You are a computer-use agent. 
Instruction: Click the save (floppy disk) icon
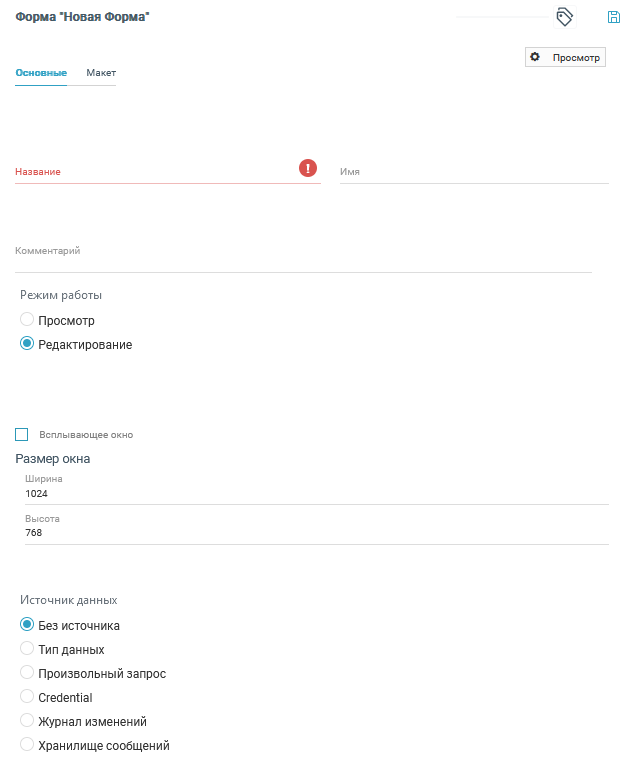coord(614,17)
